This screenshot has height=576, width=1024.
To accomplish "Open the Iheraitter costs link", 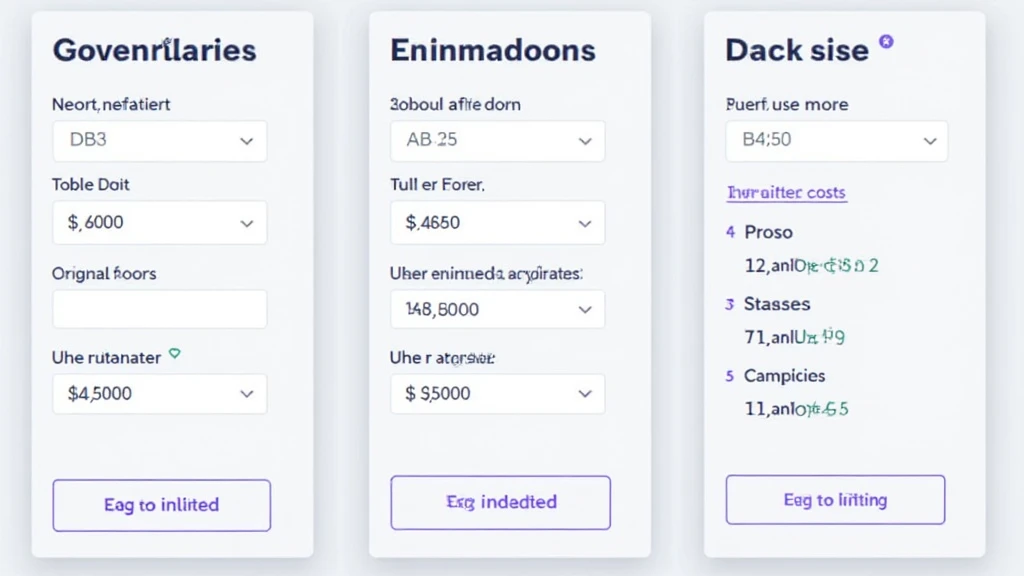I will pos(787,193).
